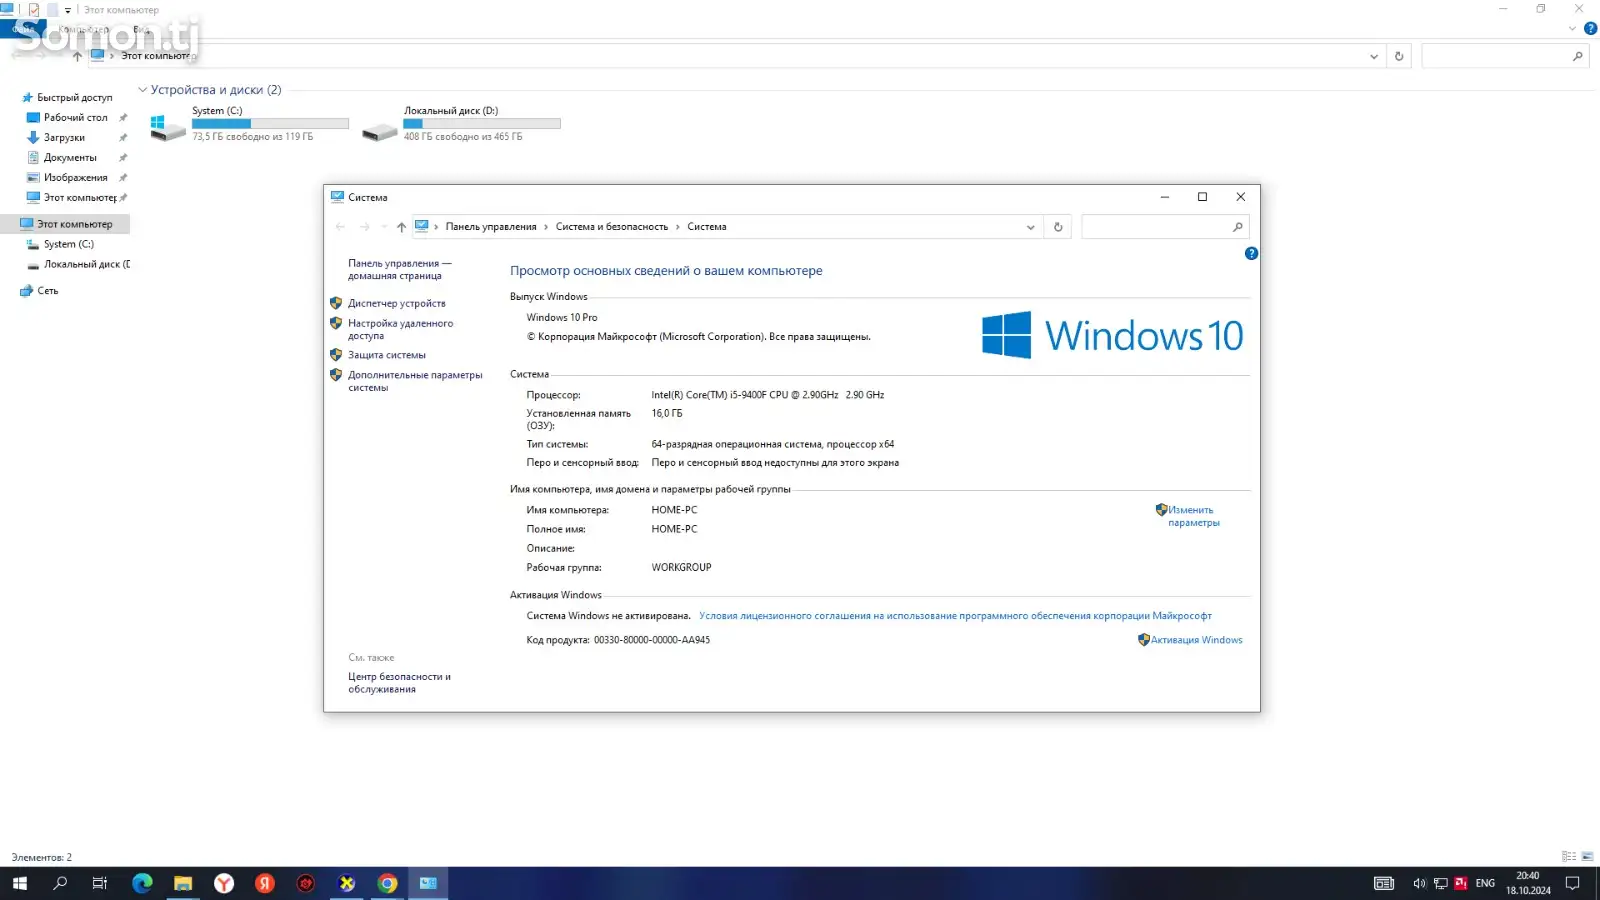Open File Explorer taskbar icon
1600x900 pixels.
(183, 883)
